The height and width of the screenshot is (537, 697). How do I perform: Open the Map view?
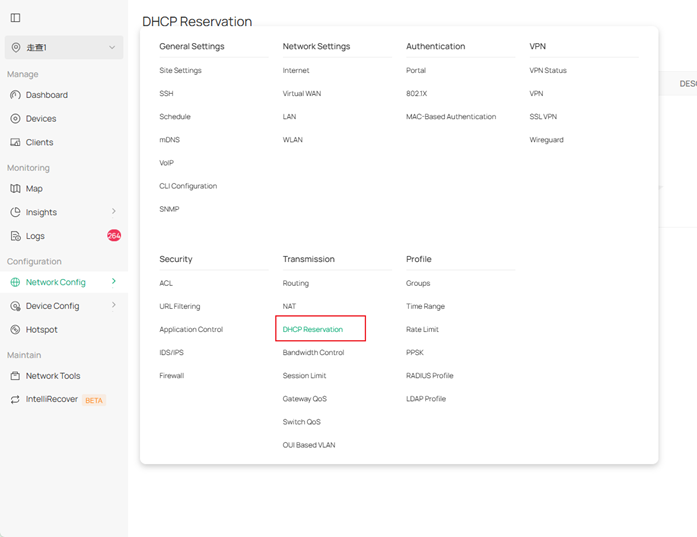pyautogui.click(x=34, y=189)
